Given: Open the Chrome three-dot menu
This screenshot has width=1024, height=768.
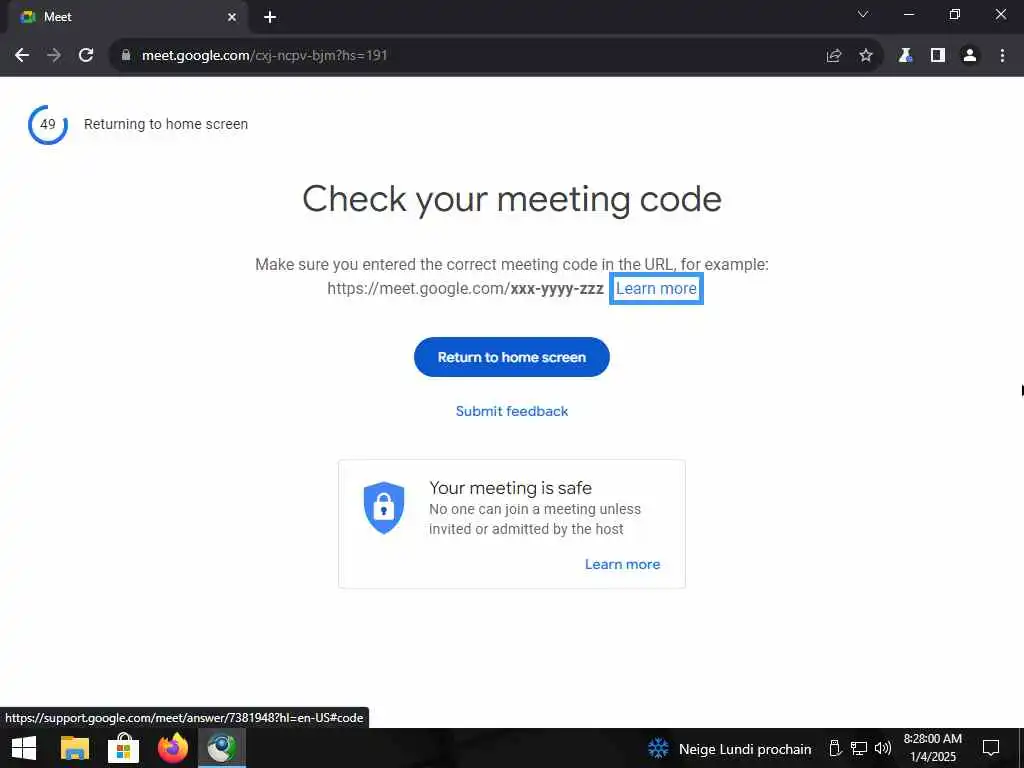Looking at the screenshot, I should (x=1002, y=56).
